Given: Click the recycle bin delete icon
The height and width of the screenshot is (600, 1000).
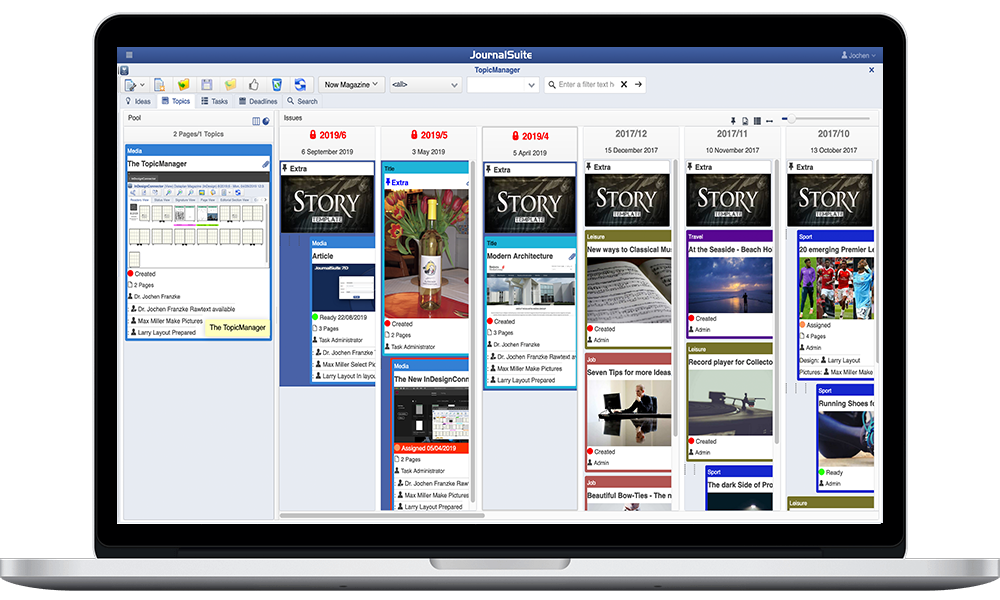Looking at the screenshot, I should click(x=277, y=85).
